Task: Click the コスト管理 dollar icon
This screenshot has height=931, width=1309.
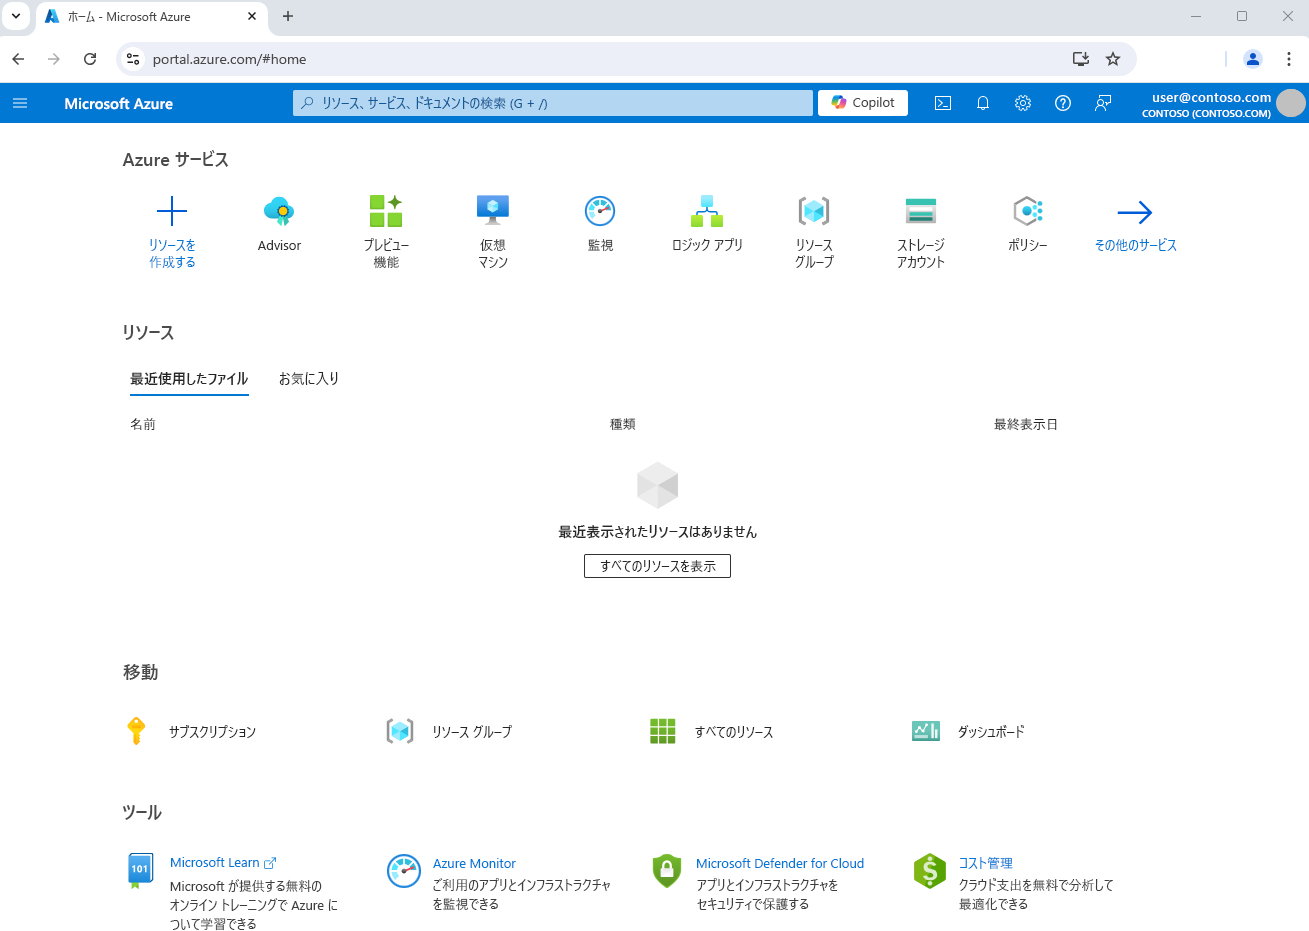Action: (x=930, y=871)
